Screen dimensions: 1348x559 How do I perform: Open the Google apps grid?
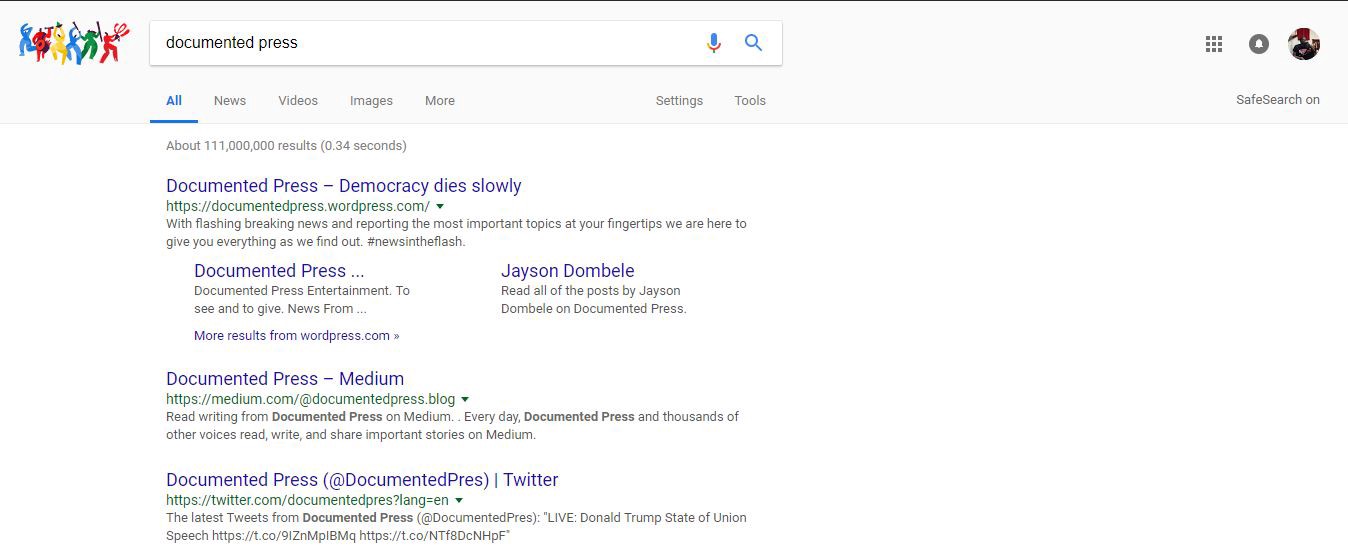coord(1214,44)
